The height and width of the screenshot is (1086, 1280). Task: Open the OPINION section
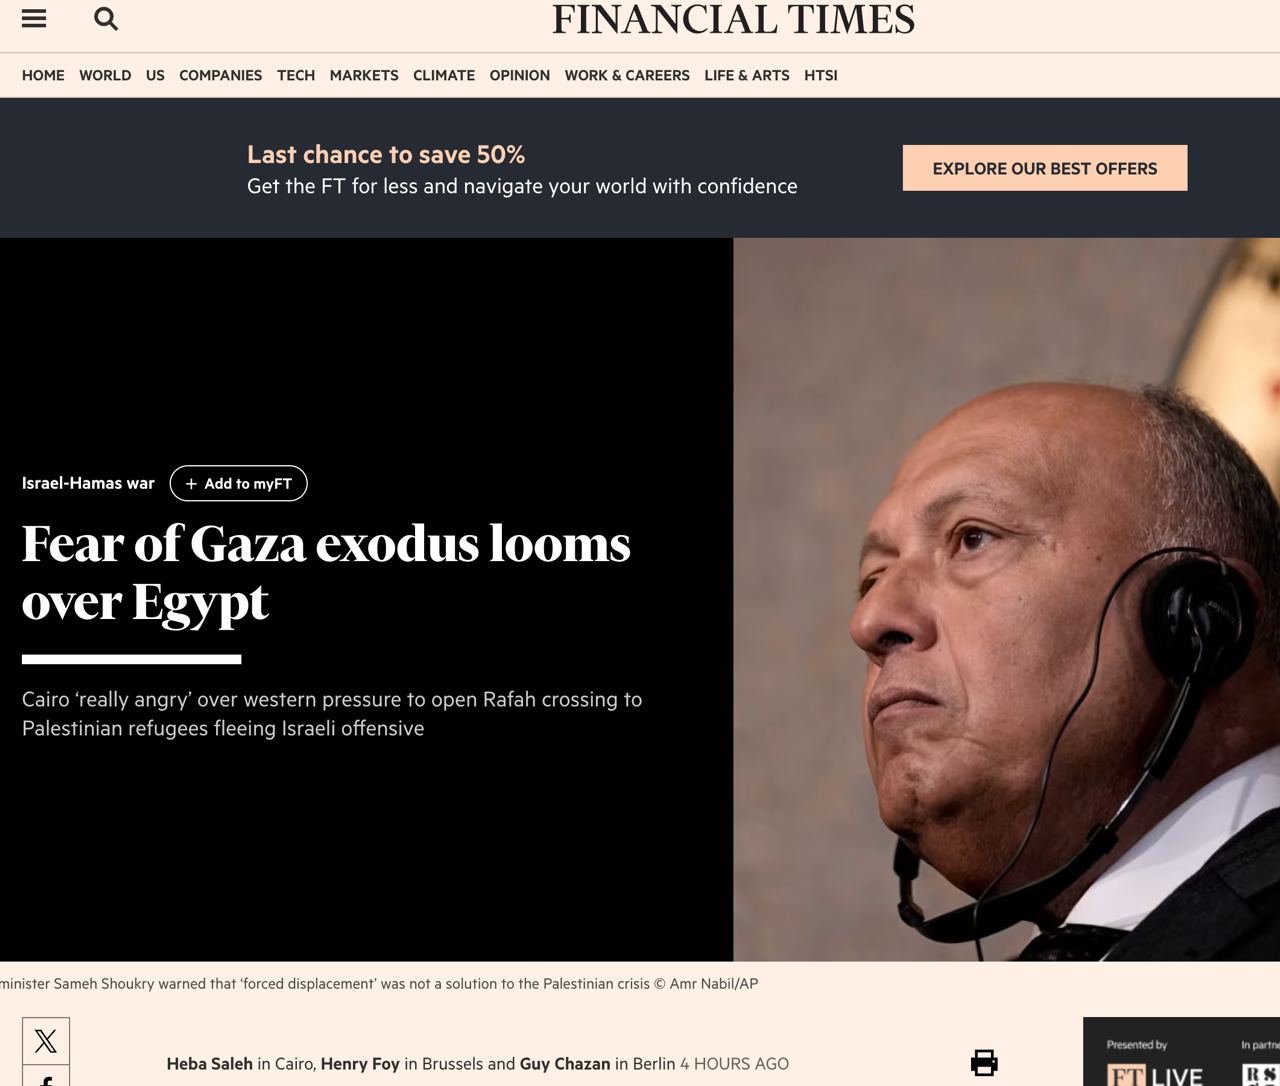click(520, 75)
